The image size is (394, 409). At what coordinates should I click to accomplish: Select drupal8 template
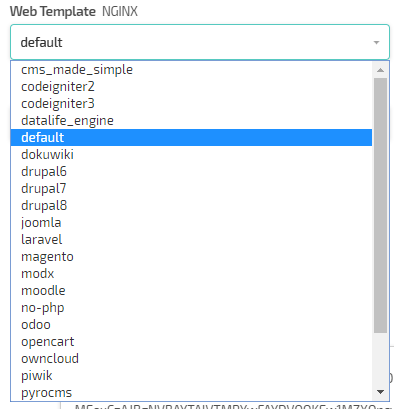[191, 206]
